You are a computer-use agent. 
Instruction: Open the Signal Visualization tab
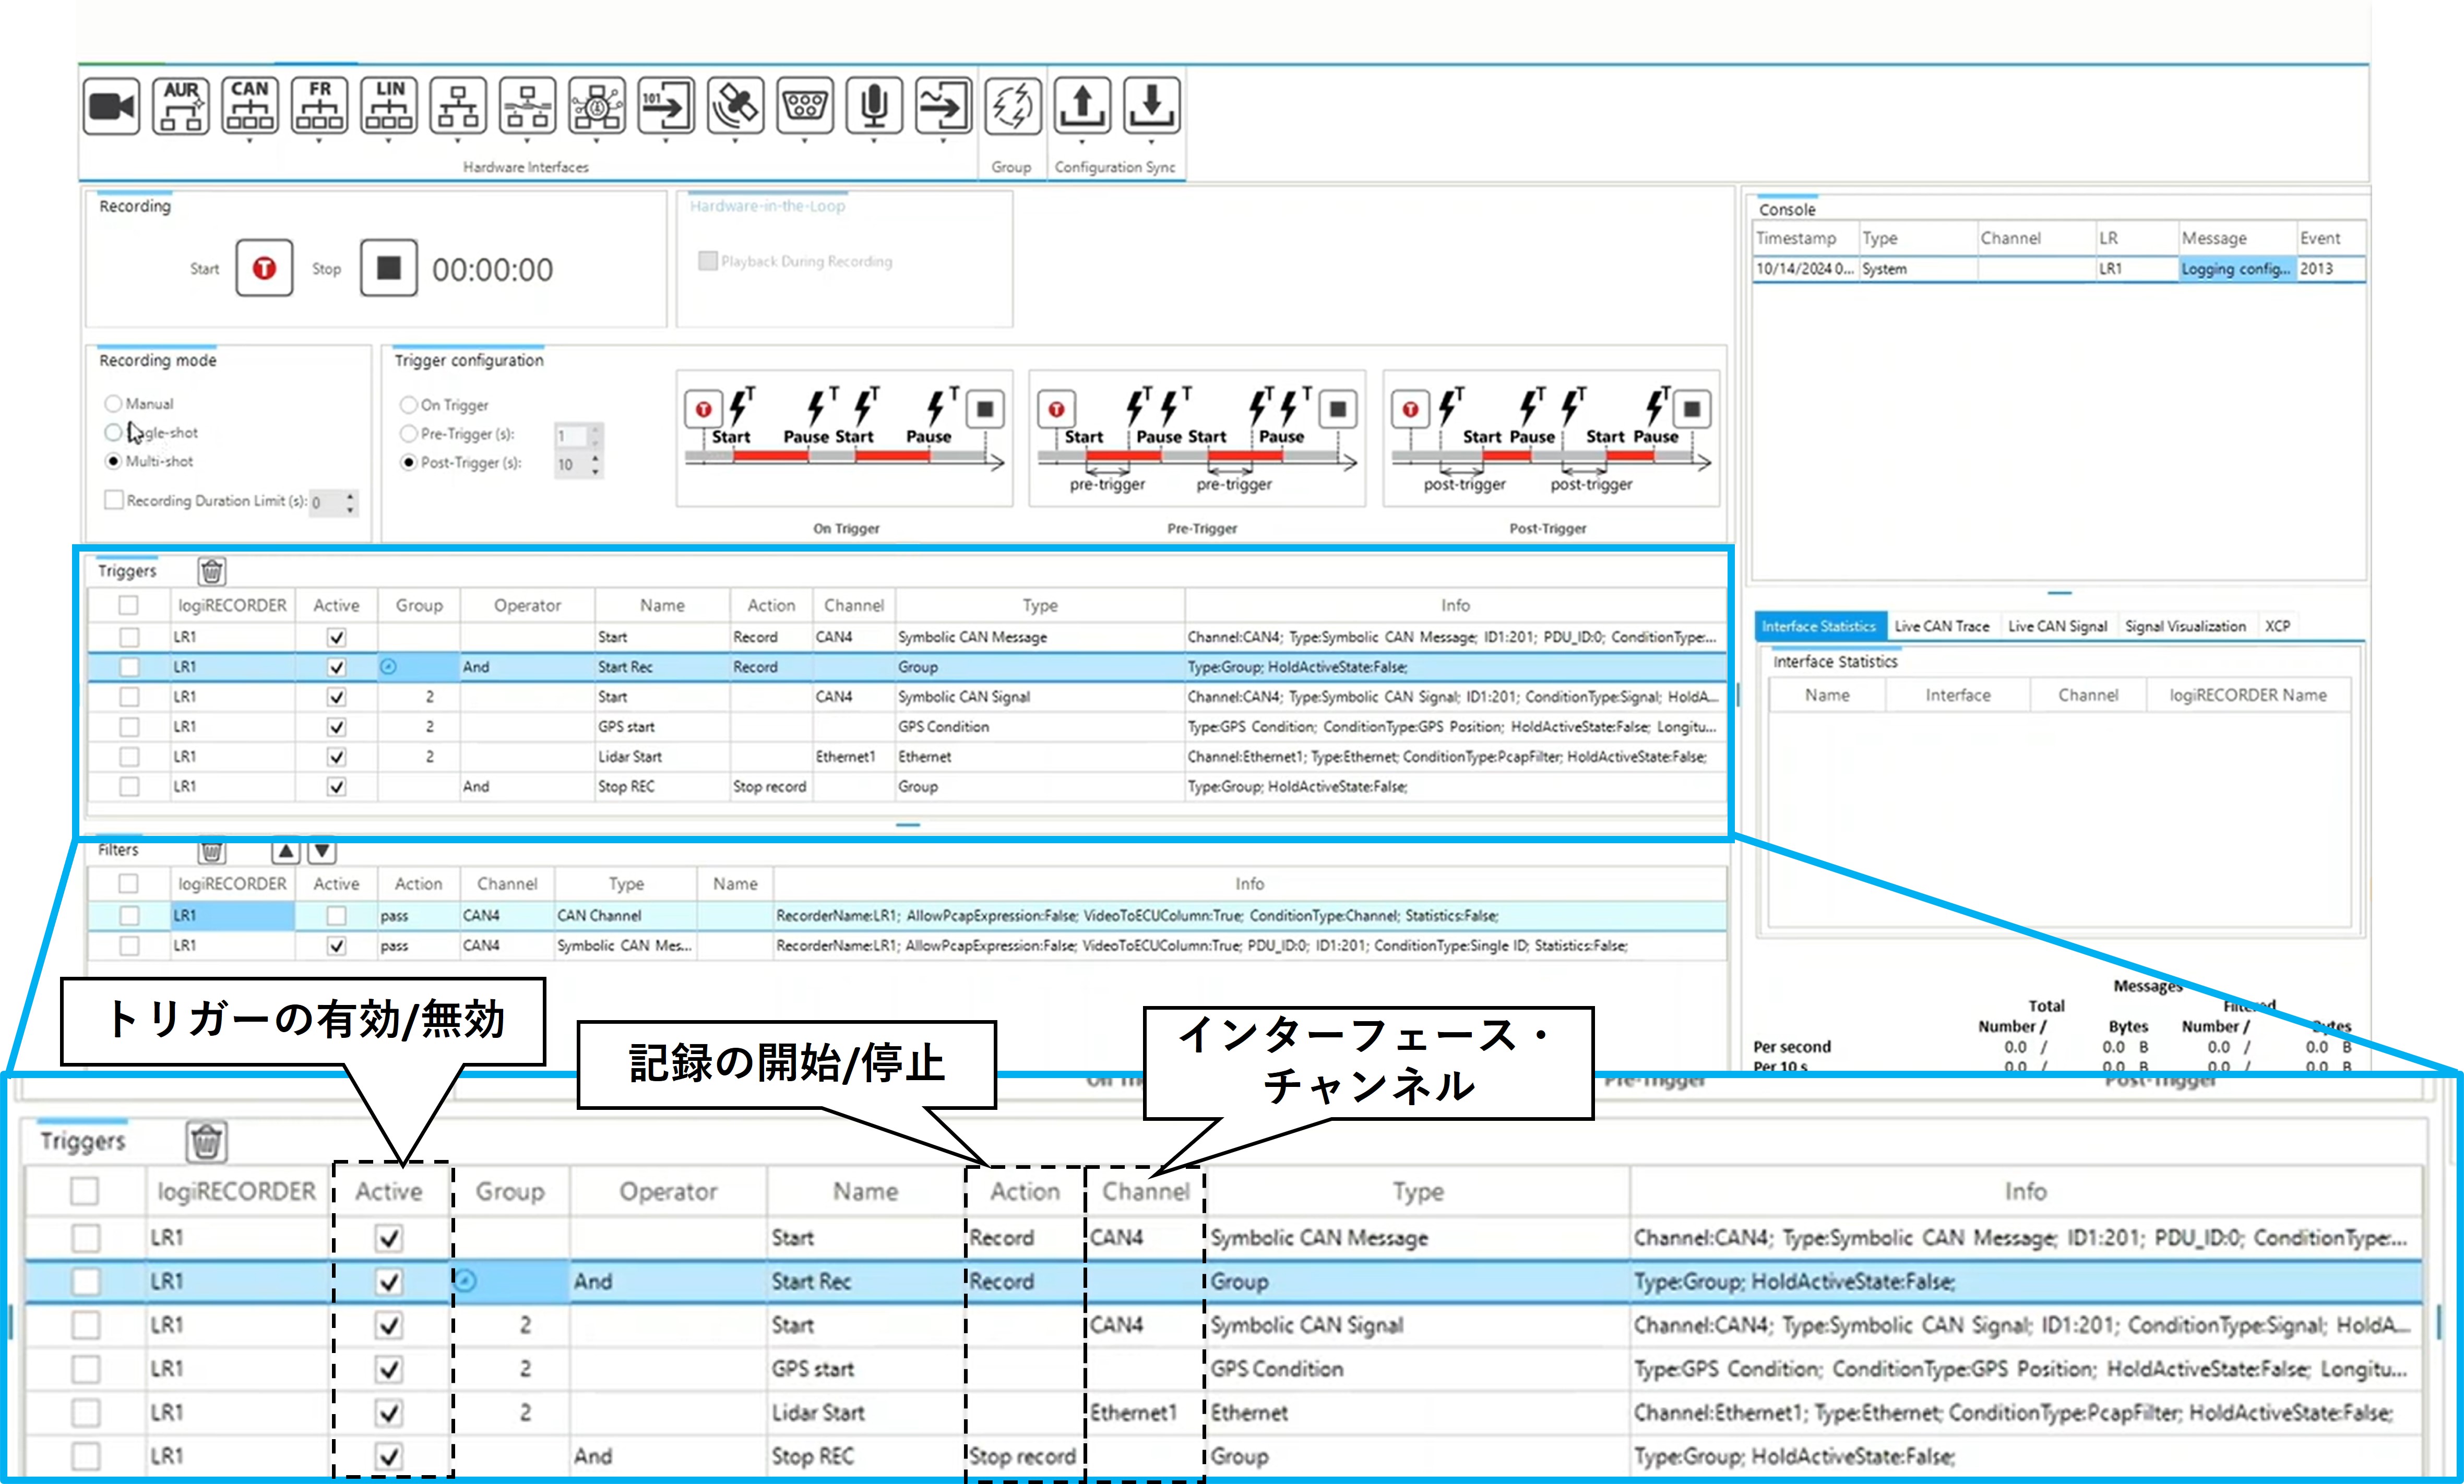pyautogui.click(x=2185, y=627)
